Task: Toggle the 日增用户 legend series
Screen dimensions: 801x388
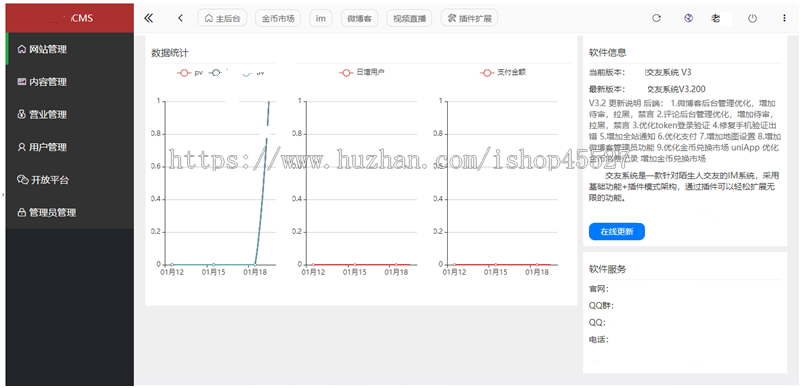Action: click(362, 73)
